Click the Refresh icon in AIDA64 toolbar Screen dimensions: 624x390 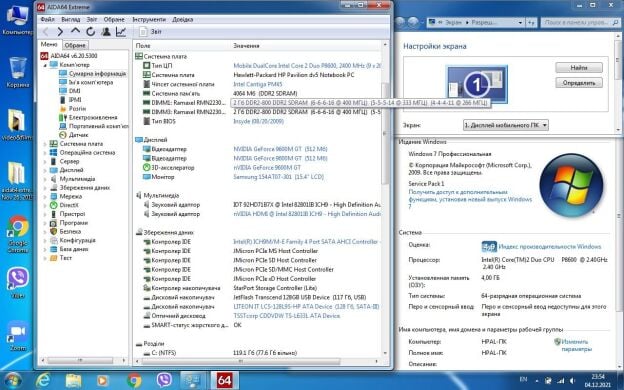[90, 32]
